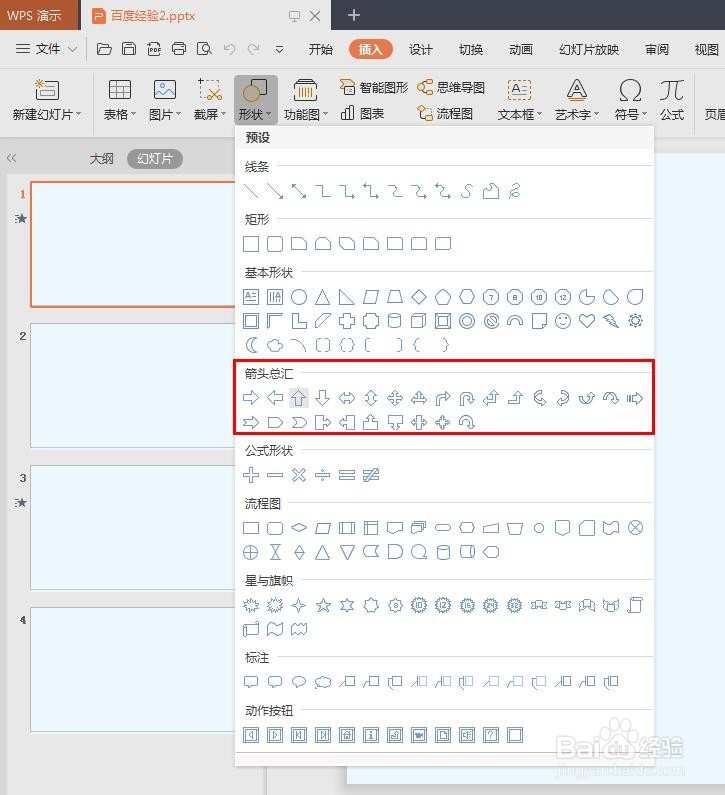
Task: Select slide 2 thumbnail
Action: click(x=133, y=385)
